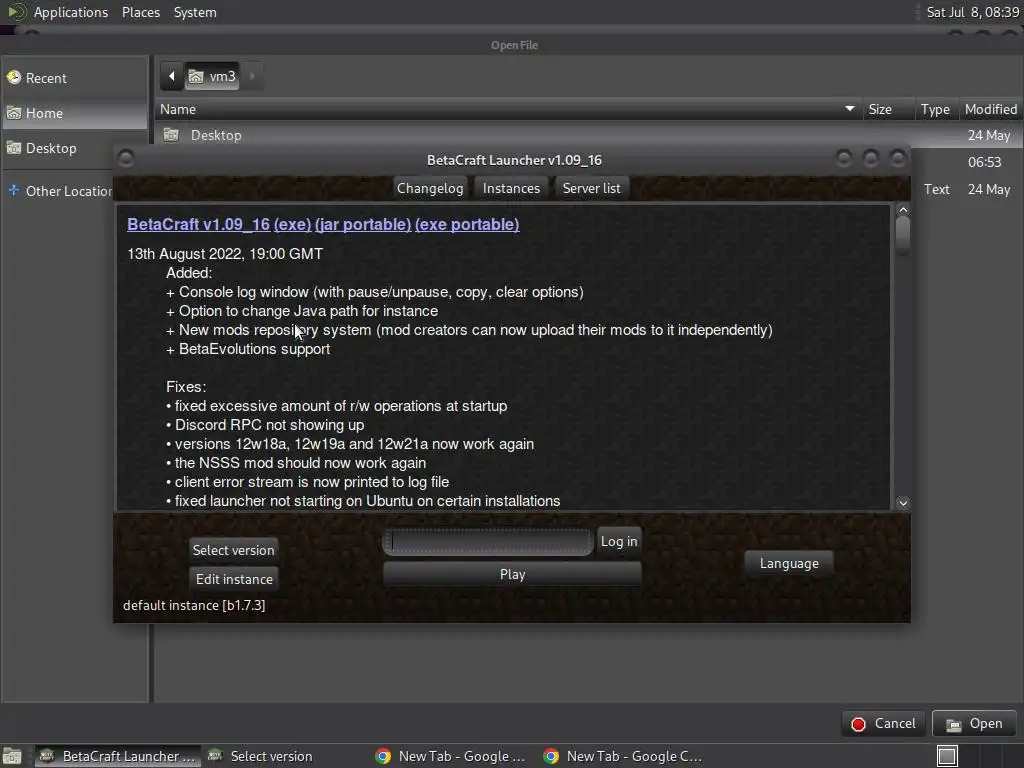Viewport: 1024px width, 768px height.
Task: Click the Applications menu logo icon
Action: 16,12
